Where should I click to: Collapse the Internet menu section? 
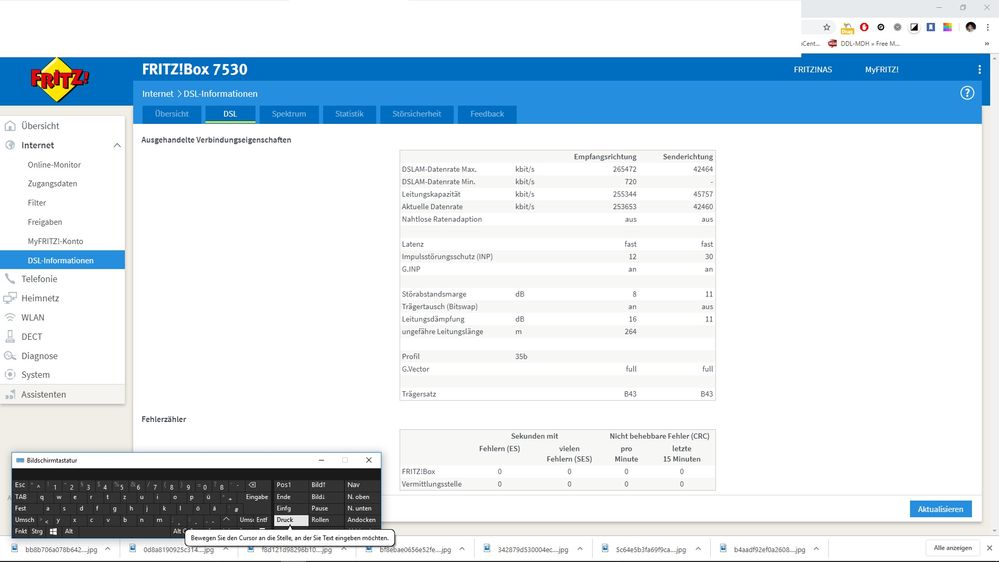tap(117, 146)
